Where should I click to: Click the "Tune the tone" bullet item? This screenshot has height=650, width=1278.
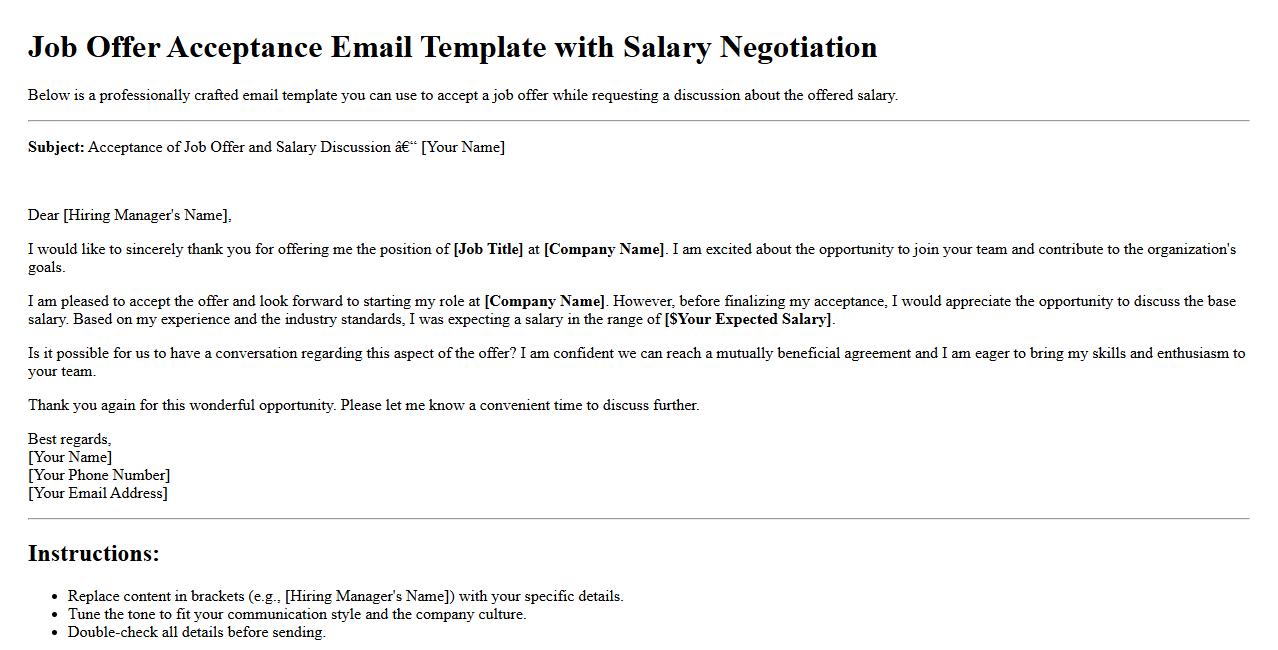[x=296, y=614]
